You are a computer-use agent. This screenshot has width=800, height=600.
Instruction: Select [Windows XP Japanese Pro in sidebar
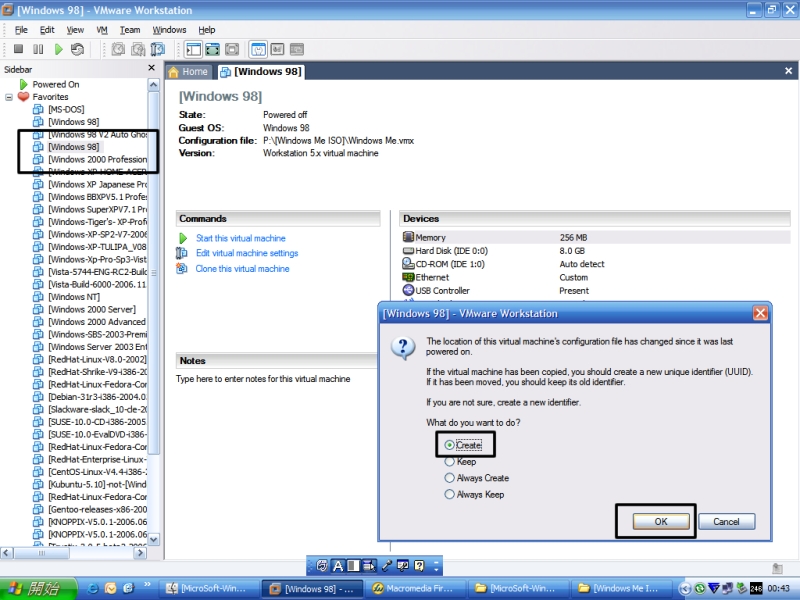(x=97, y=184)
